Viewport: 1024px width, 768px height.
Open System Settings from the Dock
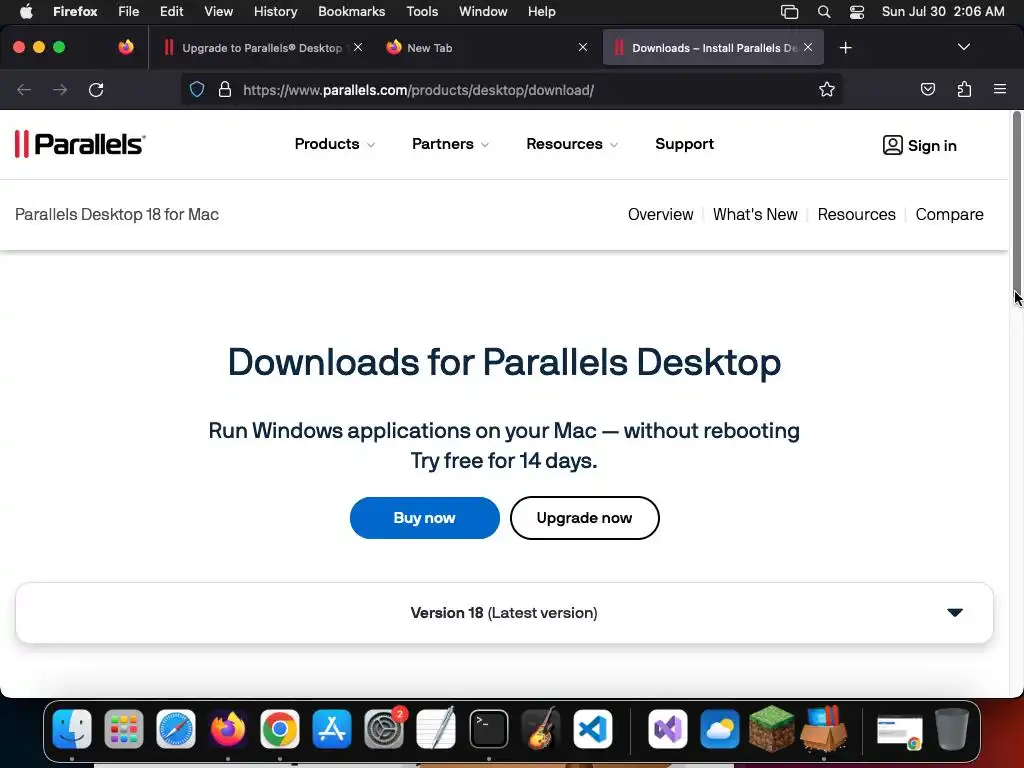coord(384,729)
